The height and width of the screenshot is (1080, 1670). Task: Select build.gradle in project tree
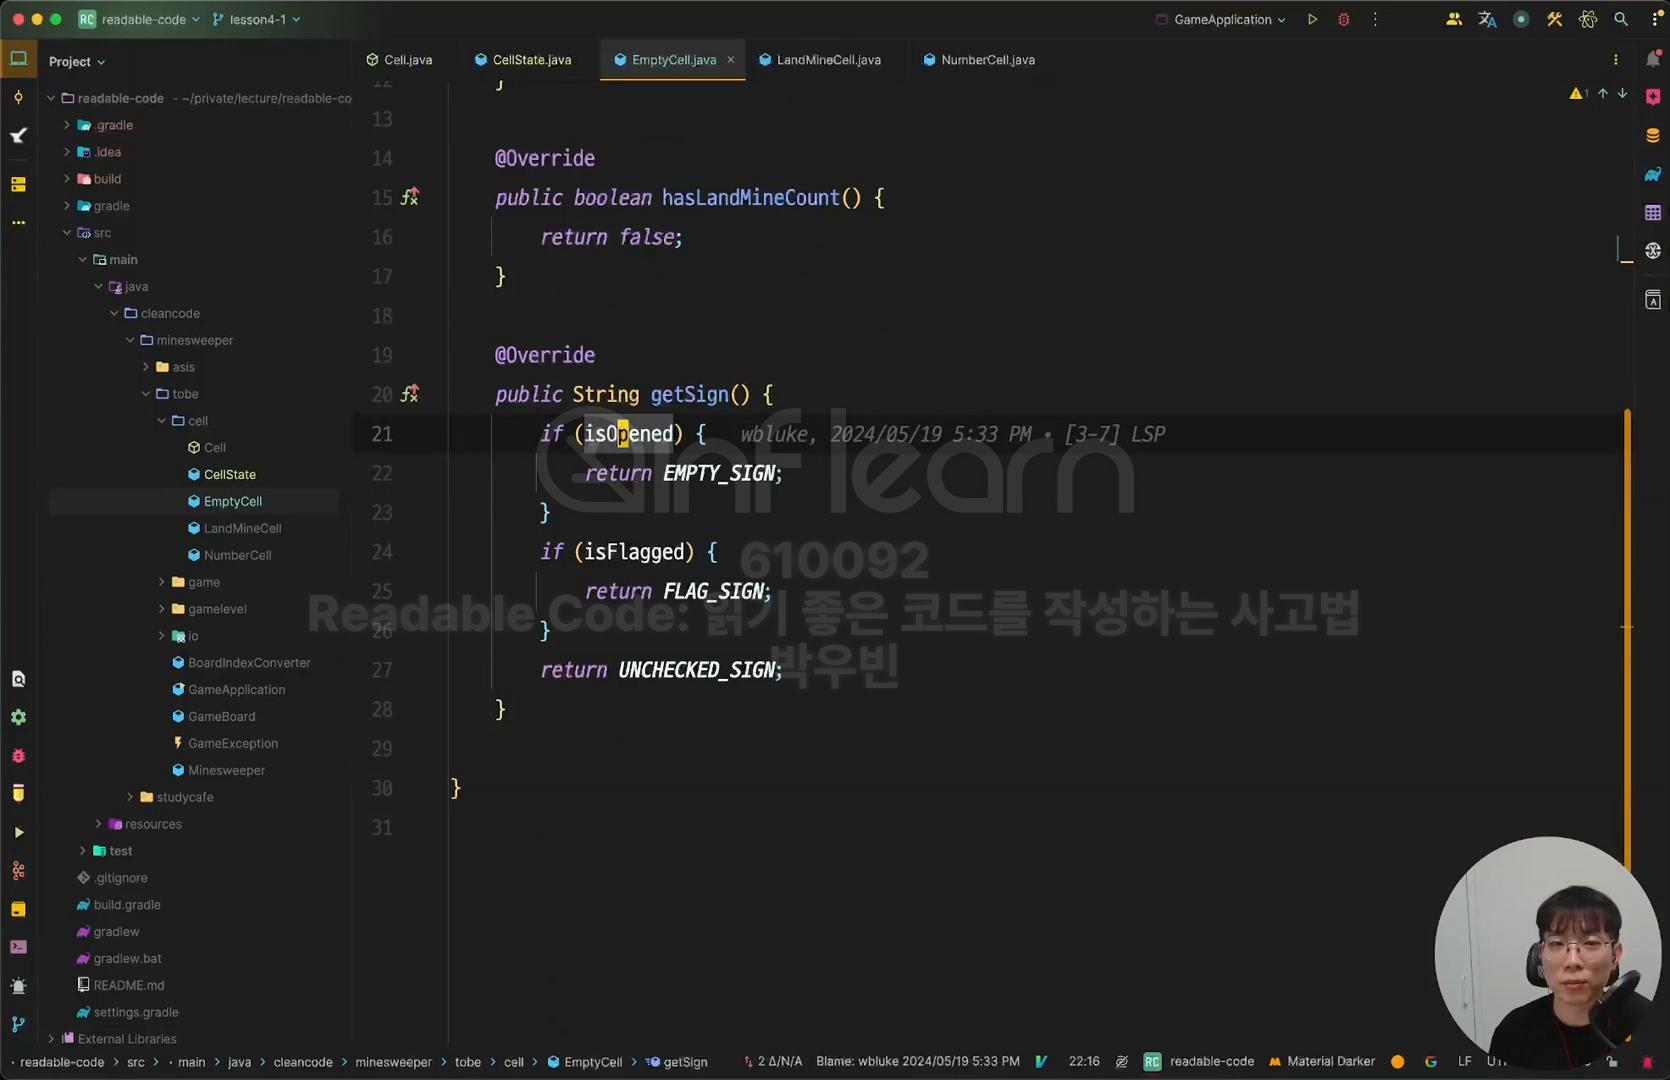pos(127,905)
